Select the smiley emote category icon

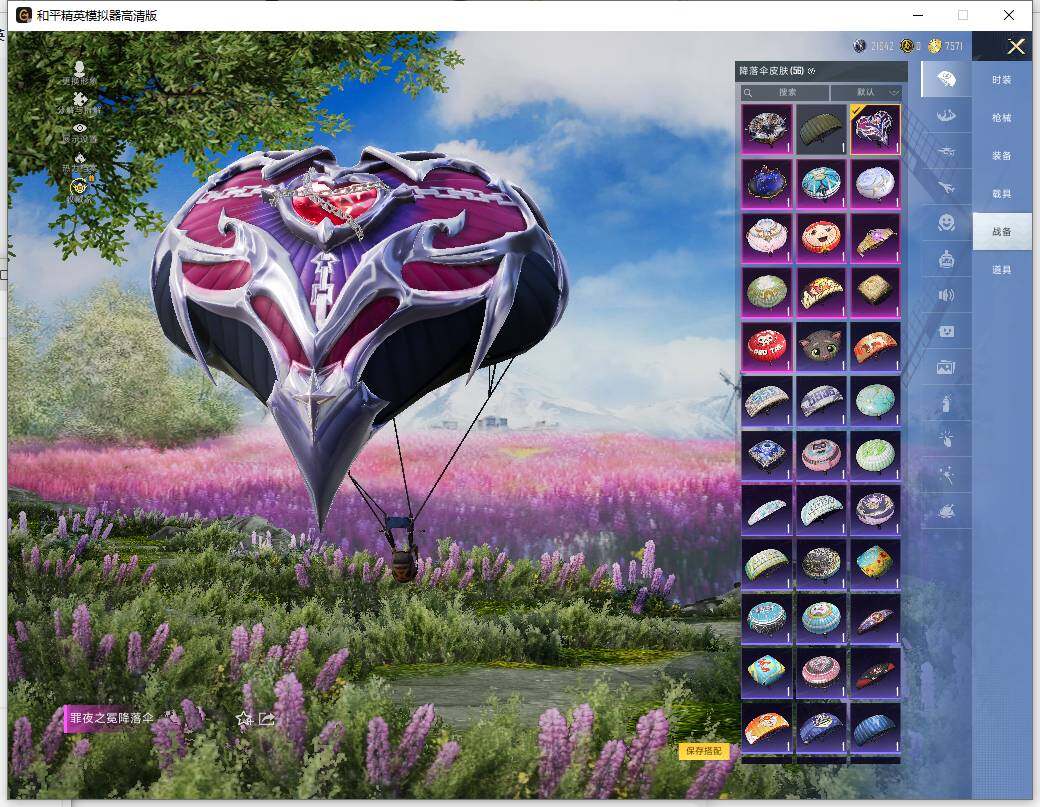tap(946, 222)
